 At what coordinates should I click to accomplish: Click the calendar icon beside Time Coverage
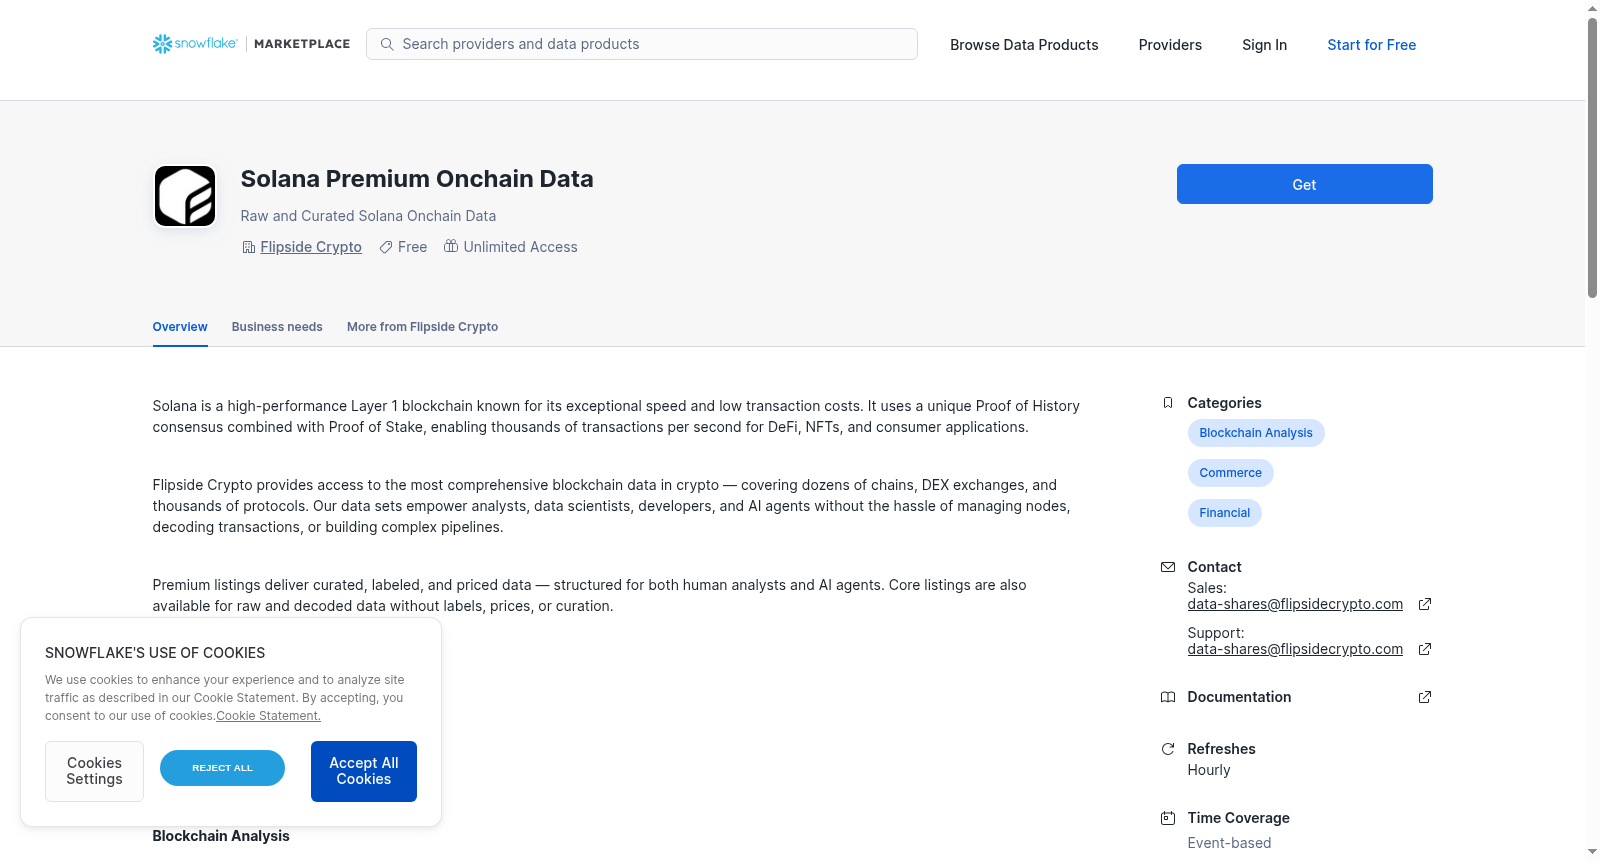[1168, 818]
